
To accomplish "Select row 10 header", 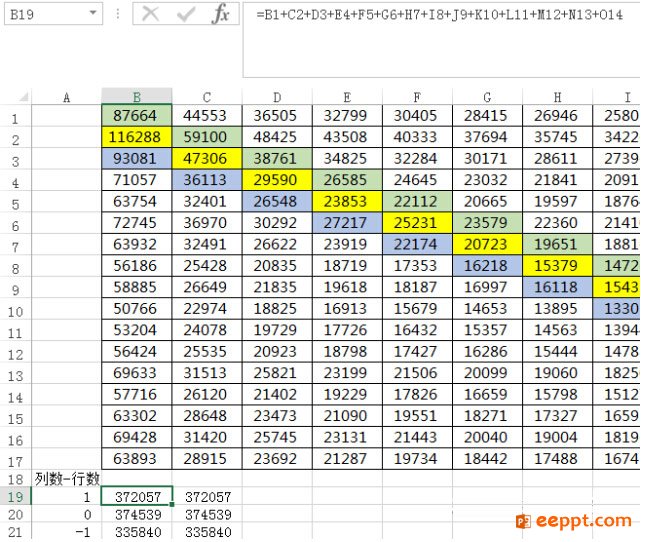I will 15,311.
